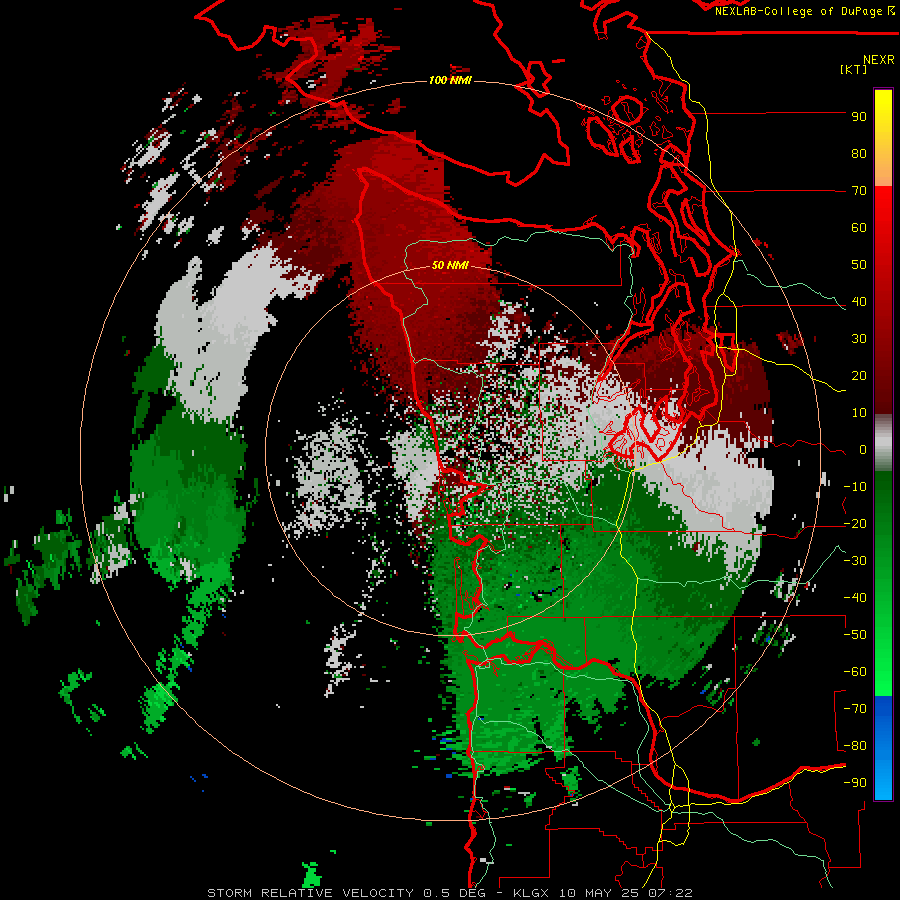The height and width of the screenshot is (900, 900).
Task: Pick the yellow-orange band atop the color scale
Action: click(x=883, y=138)
